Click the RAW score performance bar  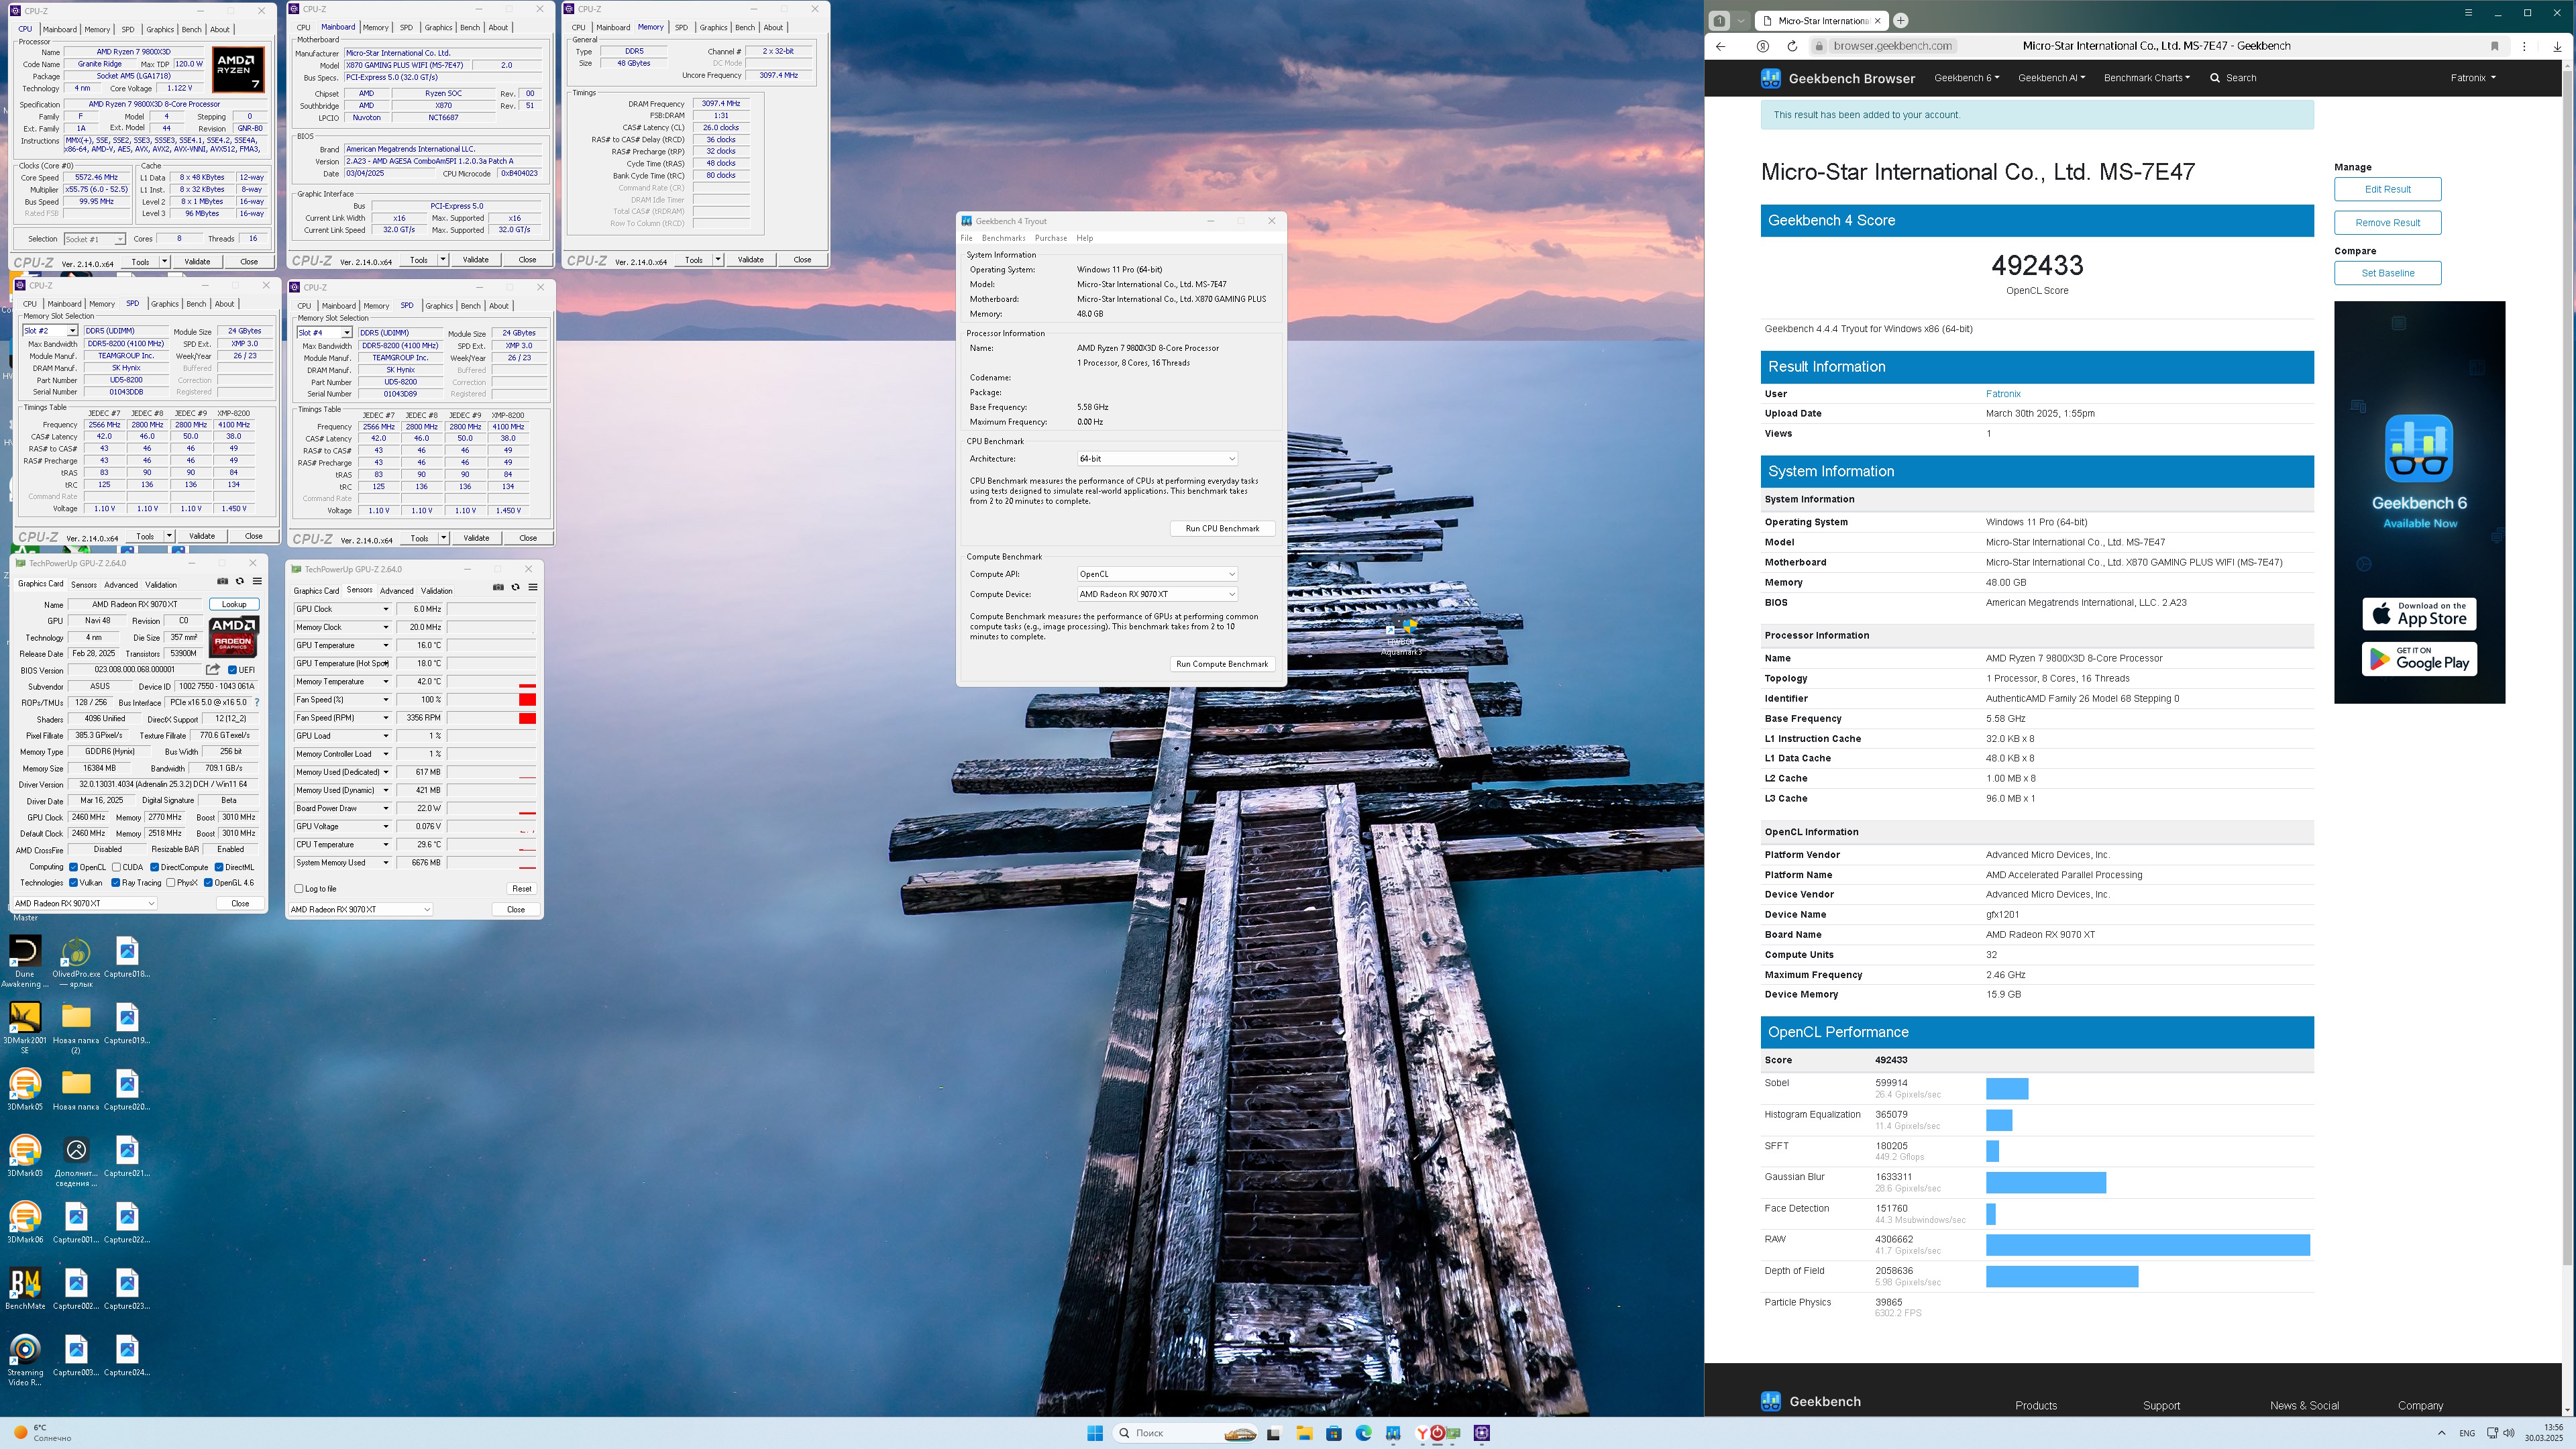point(2147,1245)
